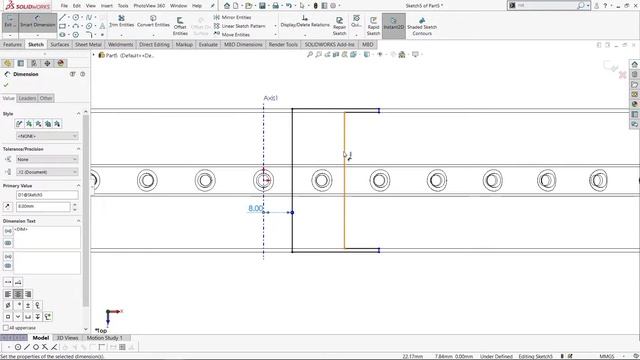Image resolution: width=640 pixels, height=360 pixels.
Task: Select the Trim Entities tool
Action: (122, 21)
